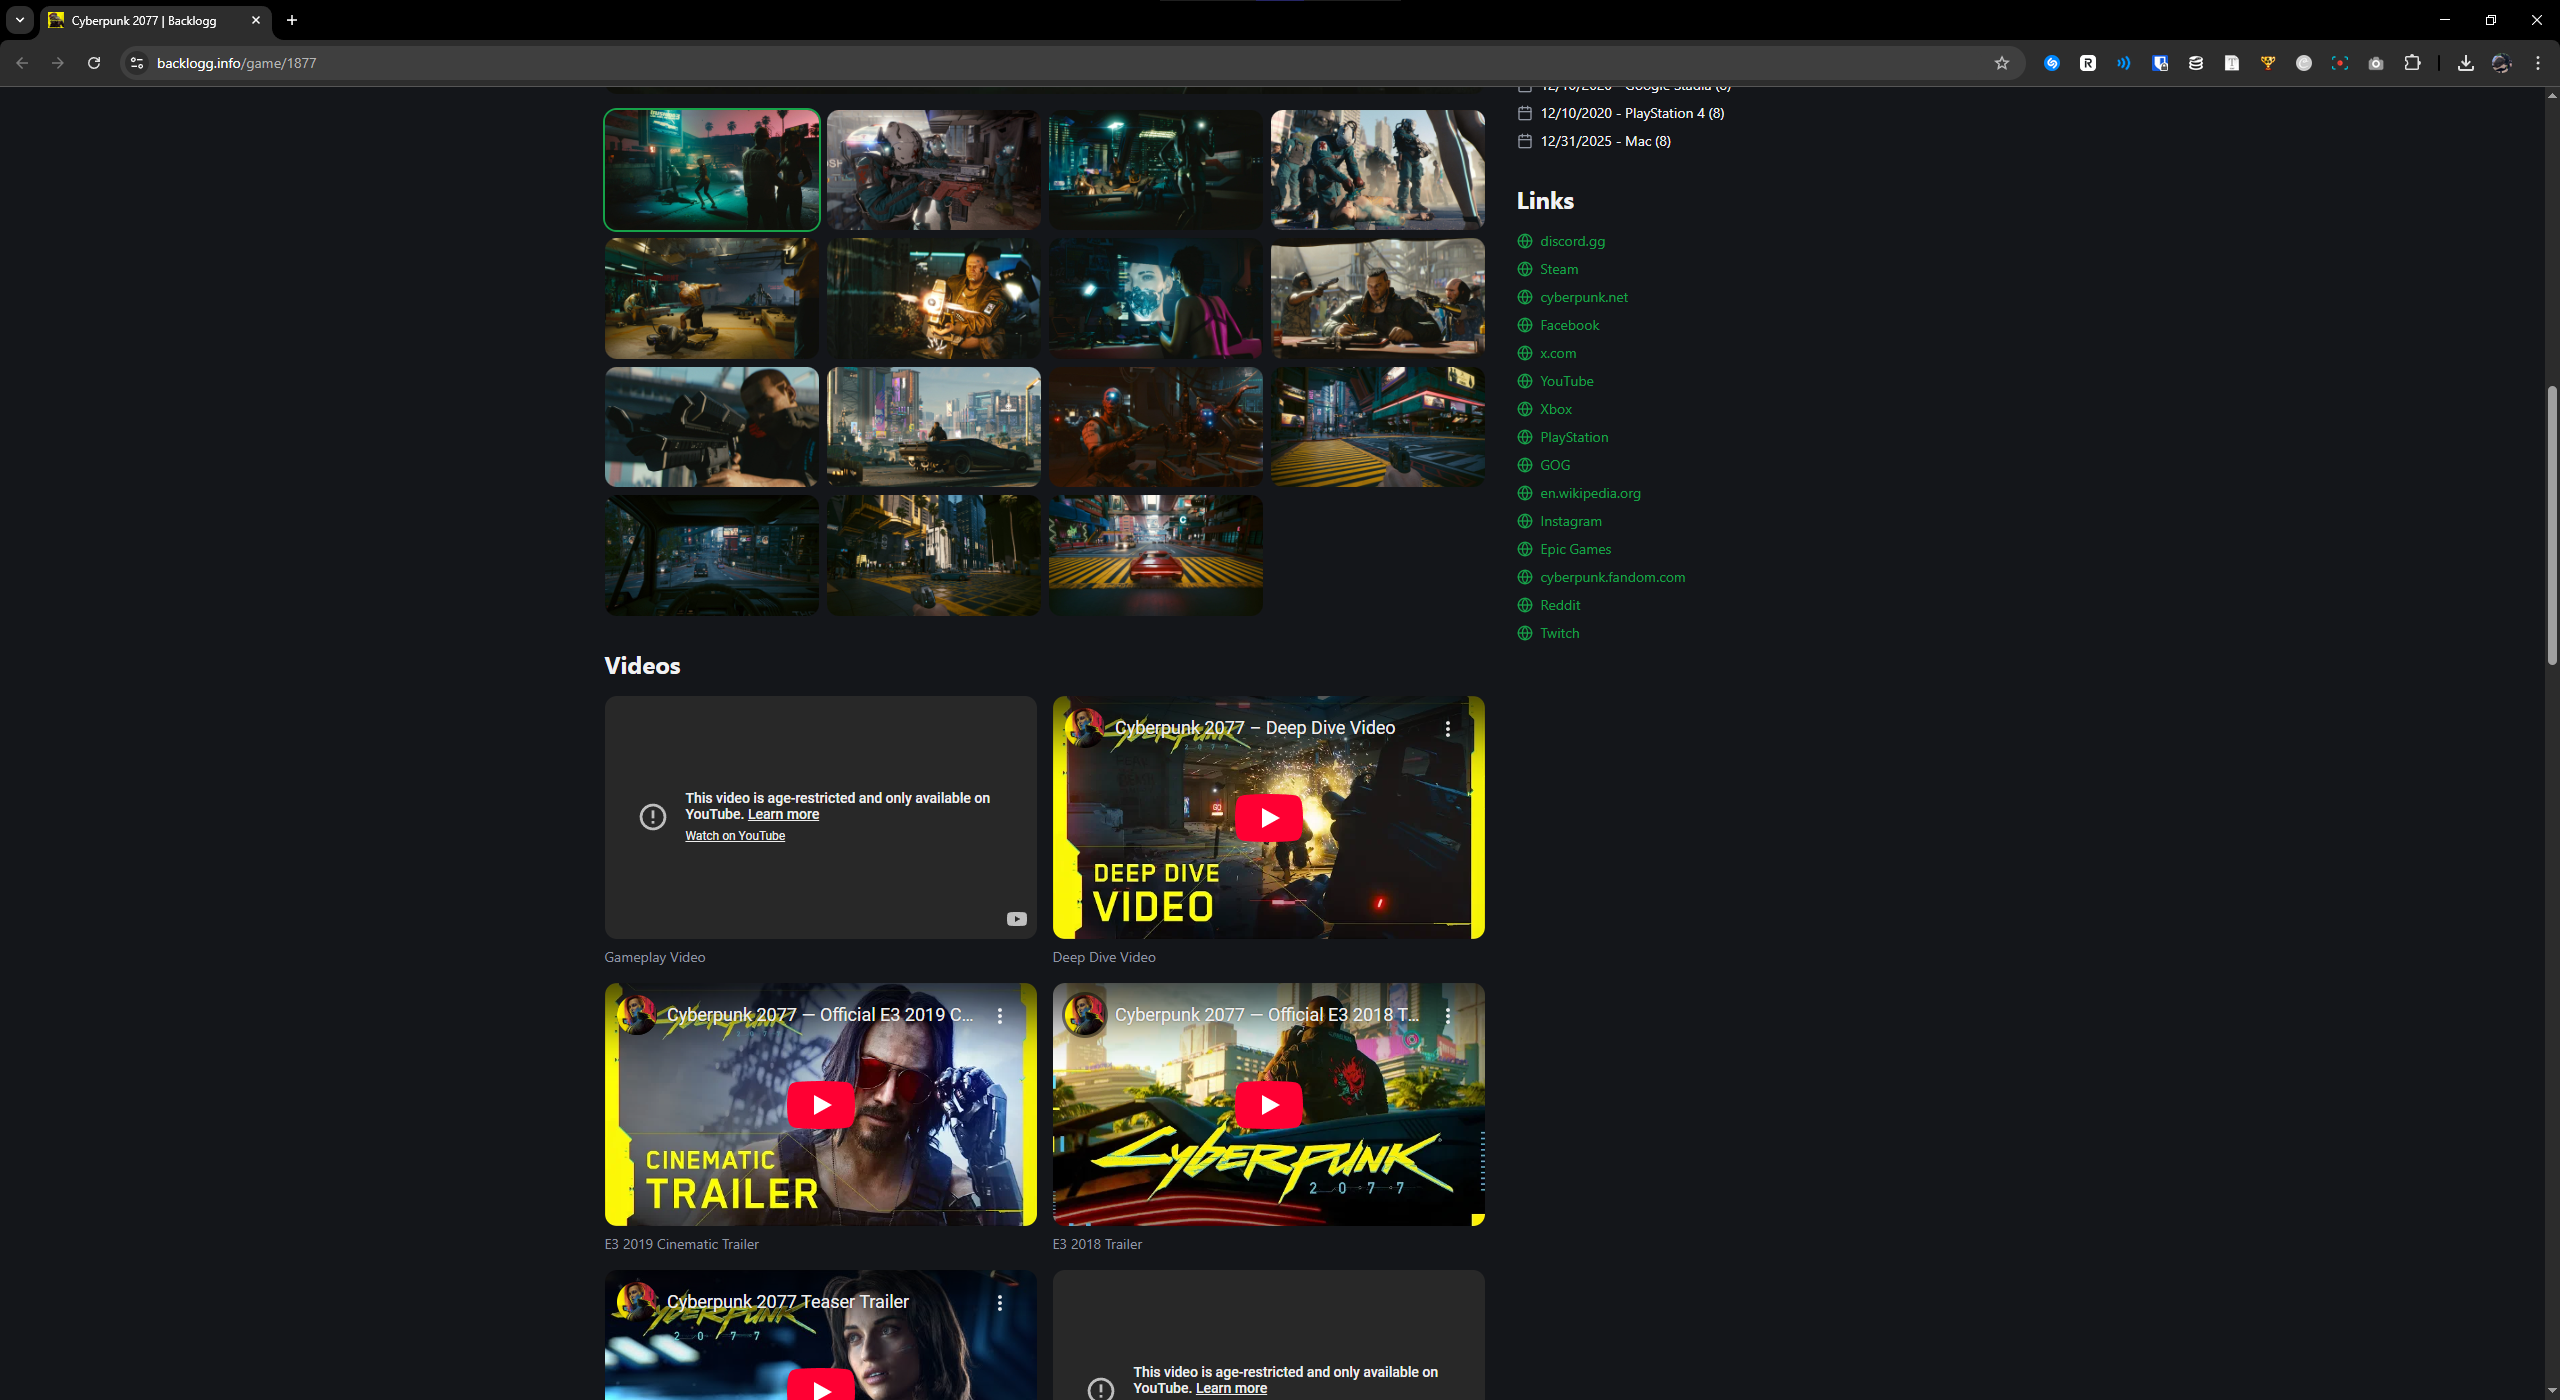Click the R extension icon
The image size is (2560, 1400).
tap(2088, 63)
